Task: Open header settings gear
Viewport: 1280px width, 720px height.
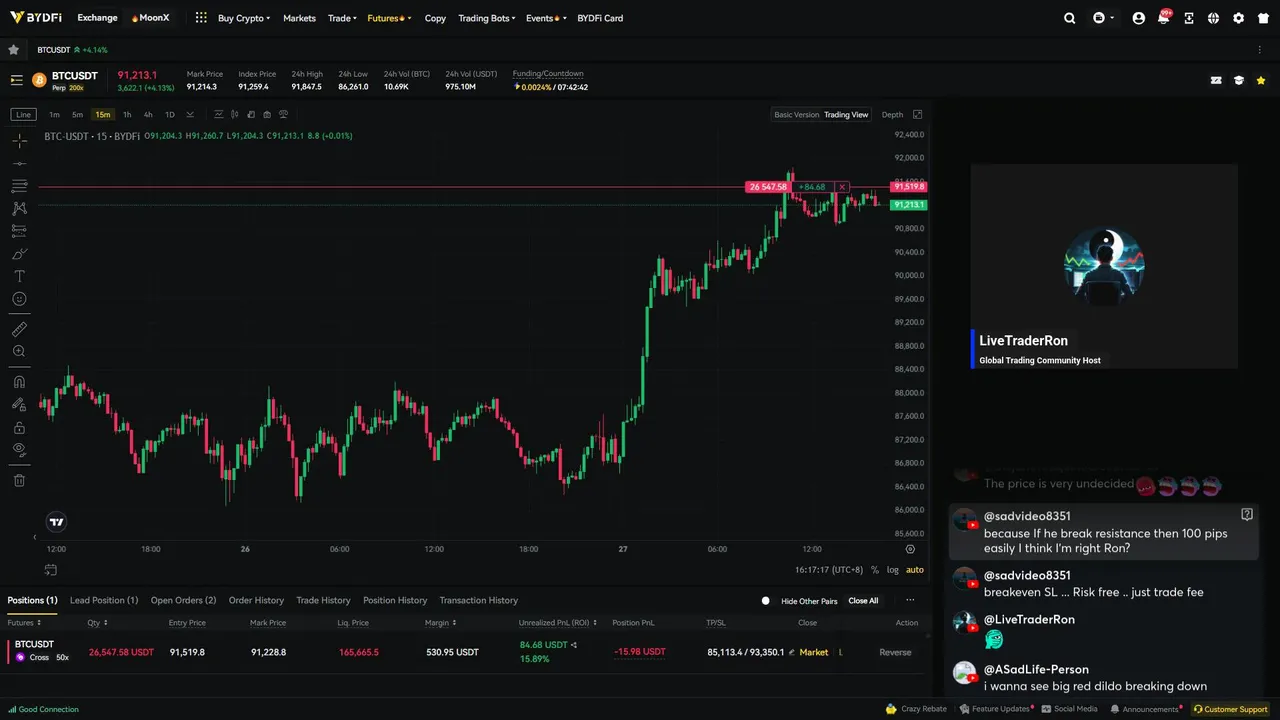Action: point(1239,18)
